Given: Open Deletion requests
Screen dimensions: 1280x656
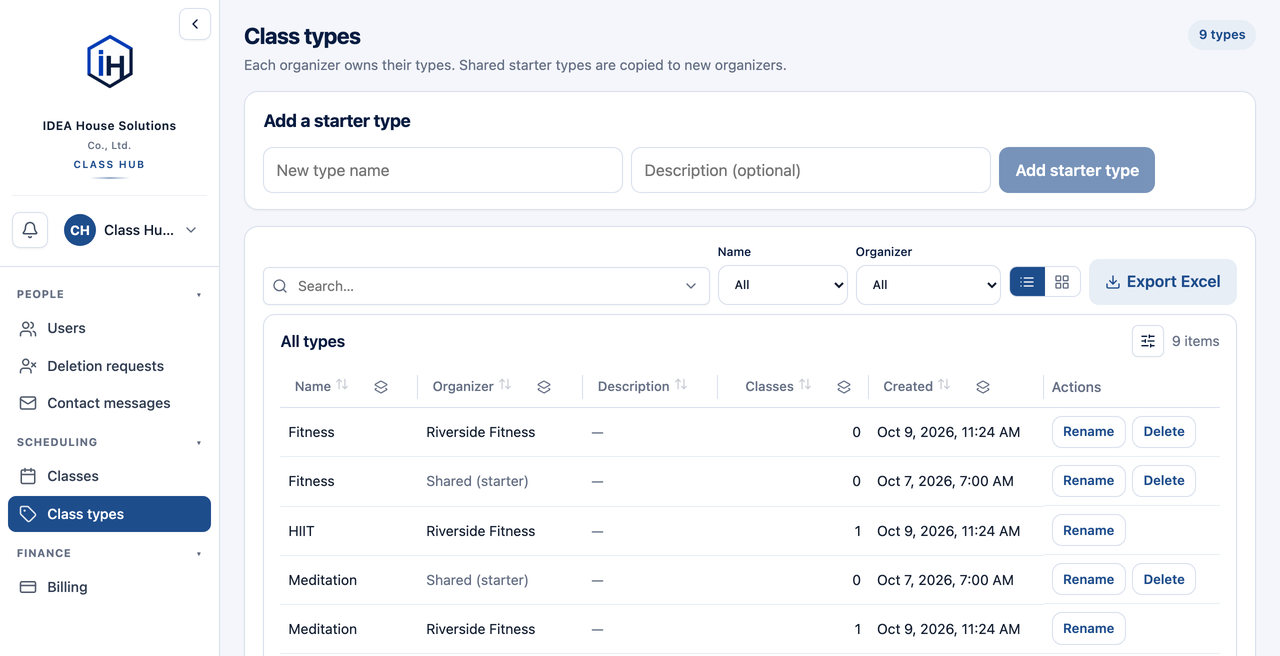Looking at the screenshot, I should [x=109, y=366].
